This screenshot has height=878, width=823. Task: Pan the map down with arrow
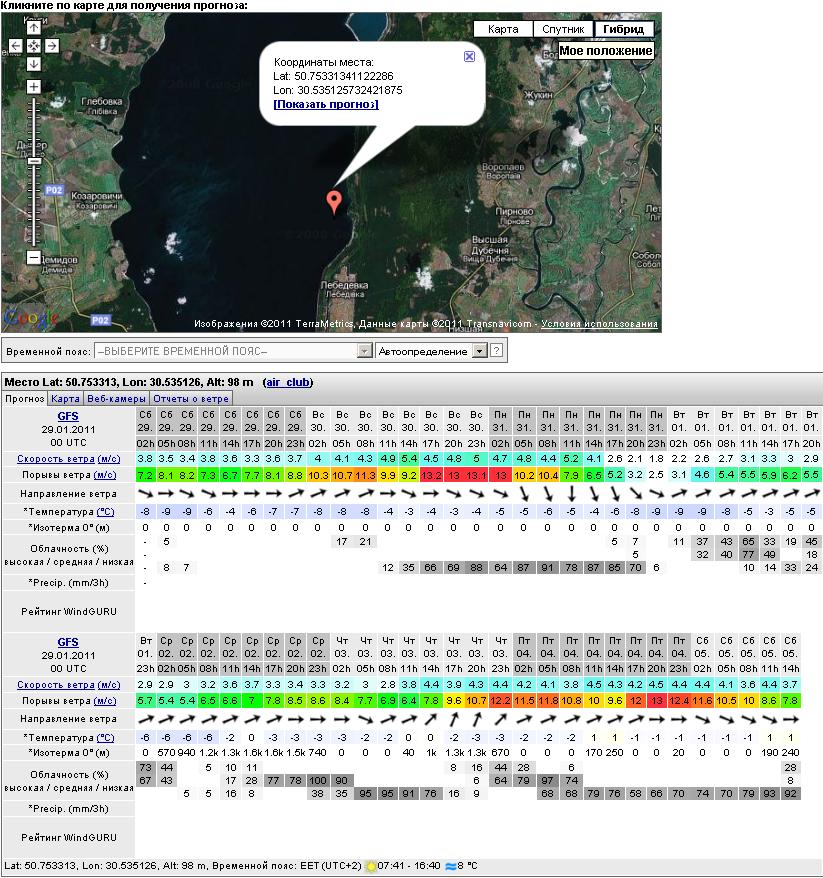pyautogui.click(x=33, y=63)
